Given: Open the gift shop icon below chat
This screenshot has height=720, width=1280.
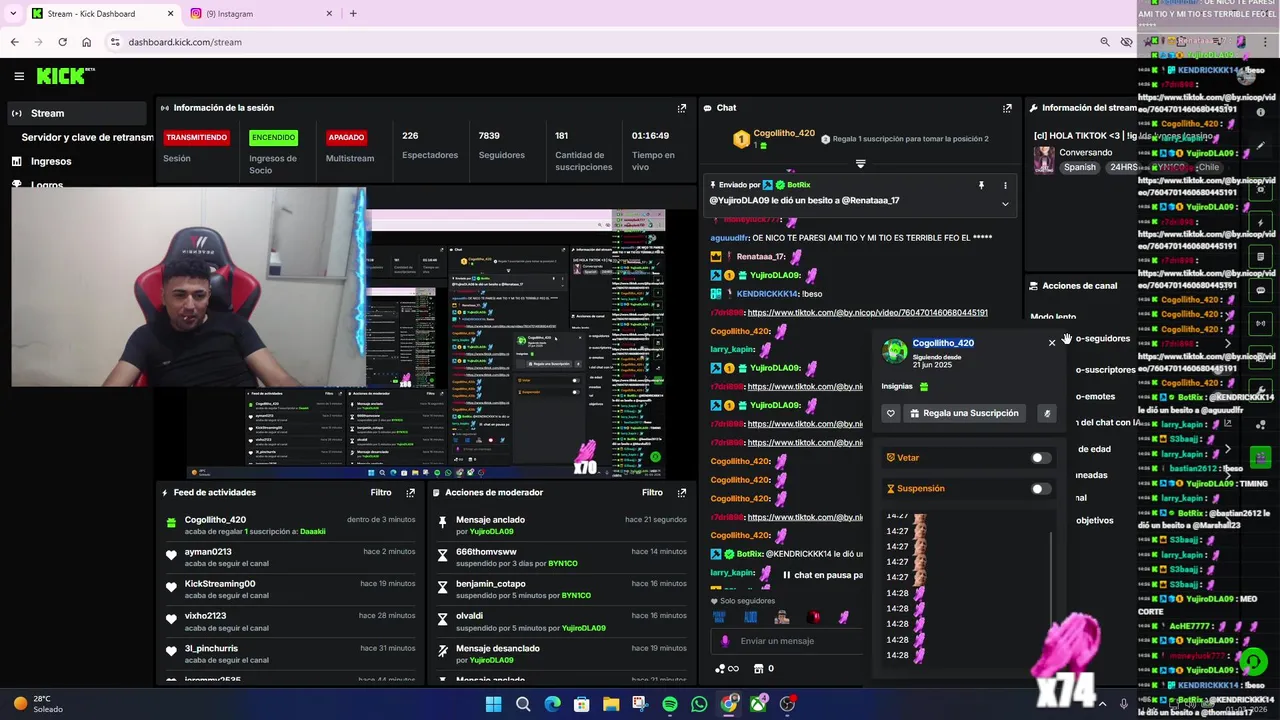Looking at the screenshot, I should [759, 669].
